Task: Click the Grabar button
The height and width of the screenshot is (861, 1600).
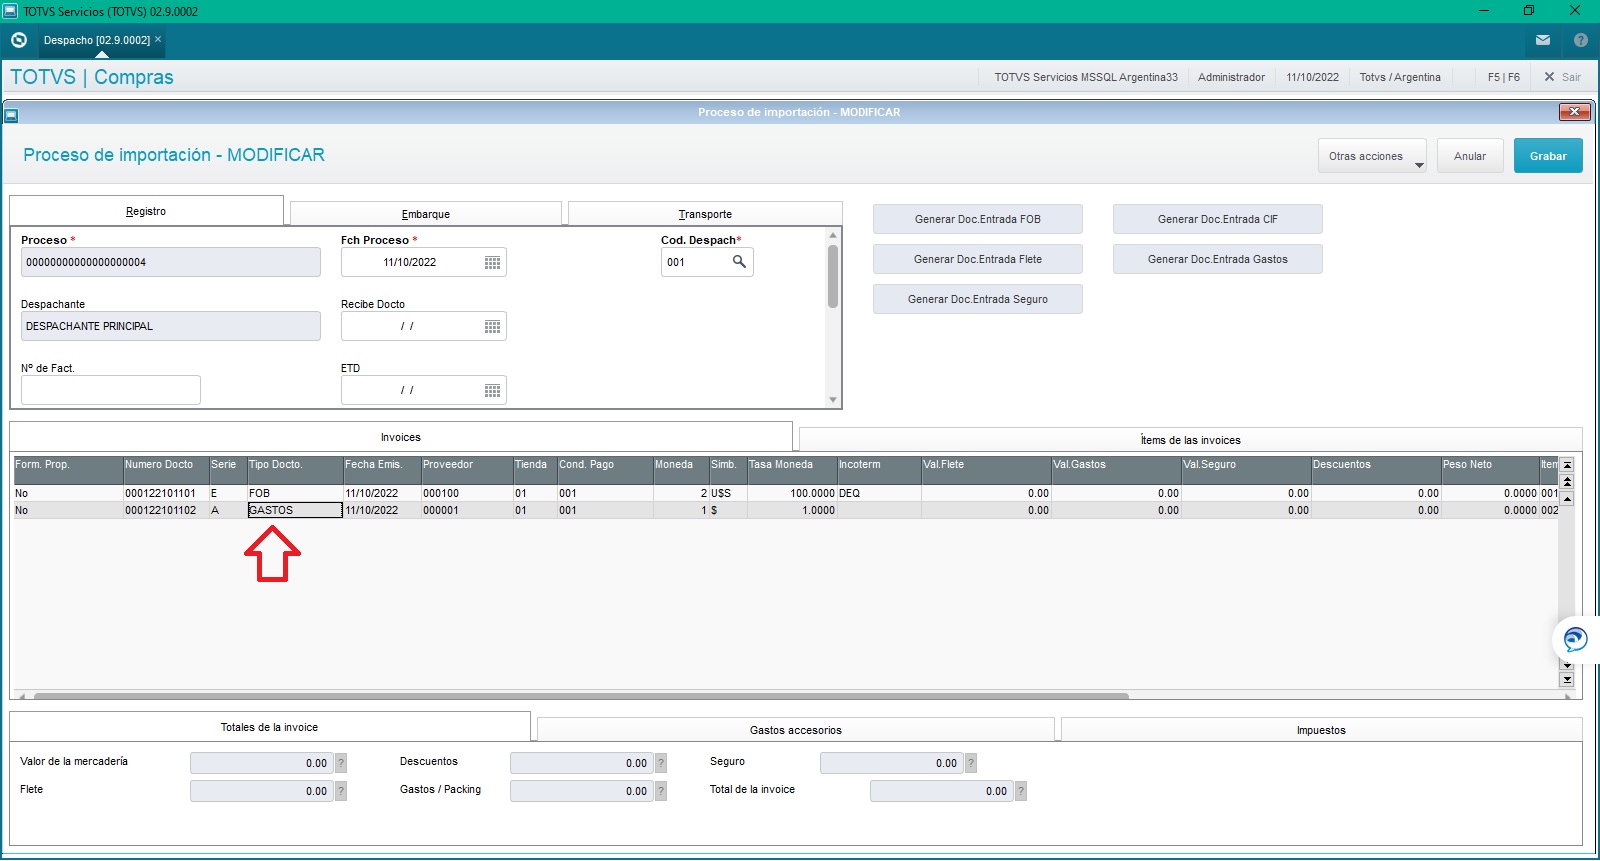Action: [x=1548, y=156]
